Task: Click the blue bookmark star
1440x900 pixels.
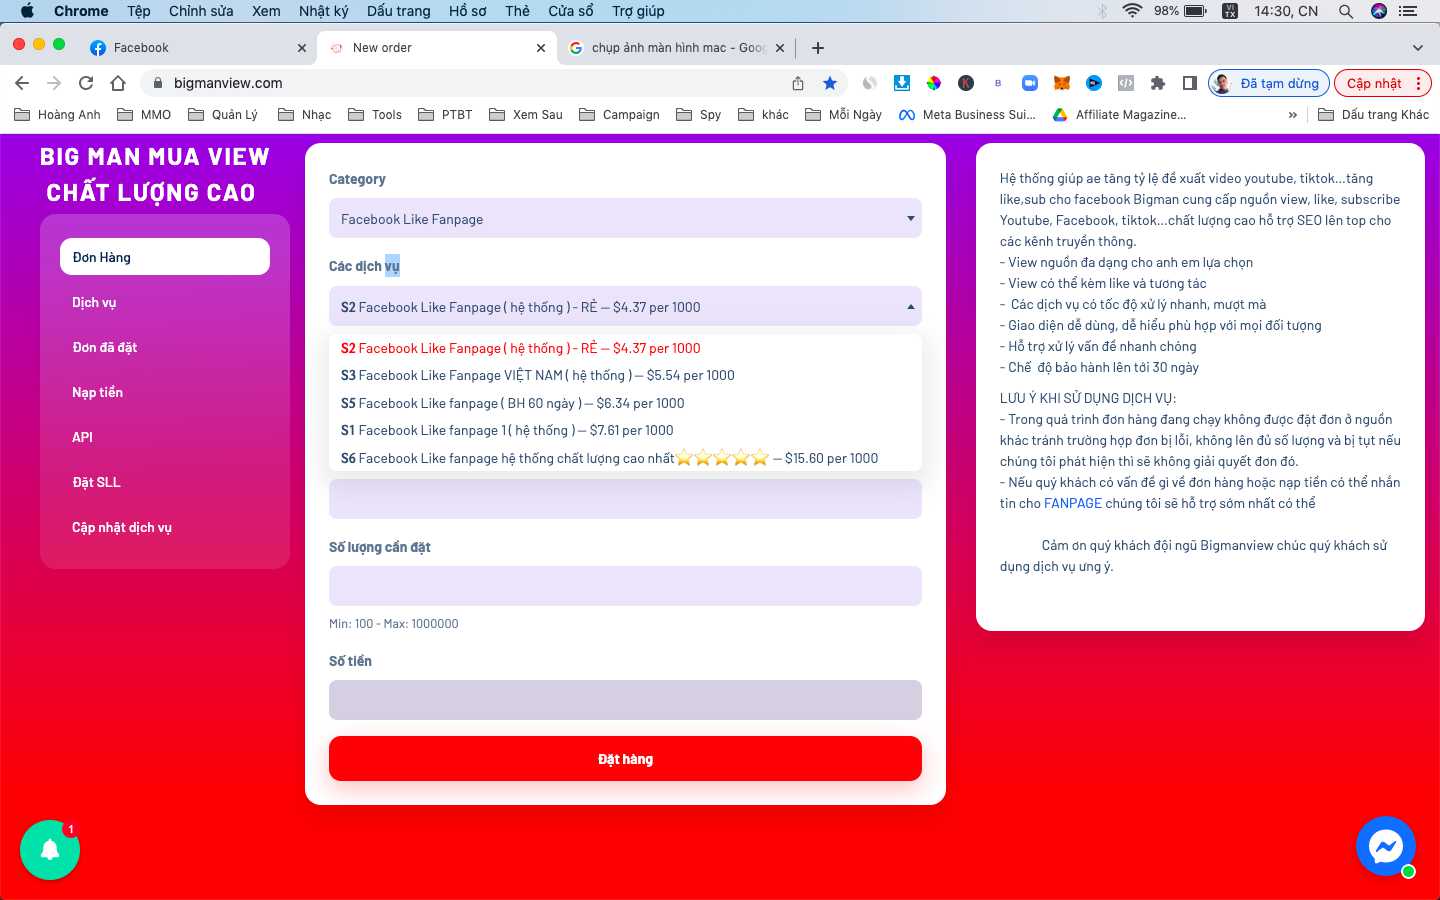Action: coord(830,83)
